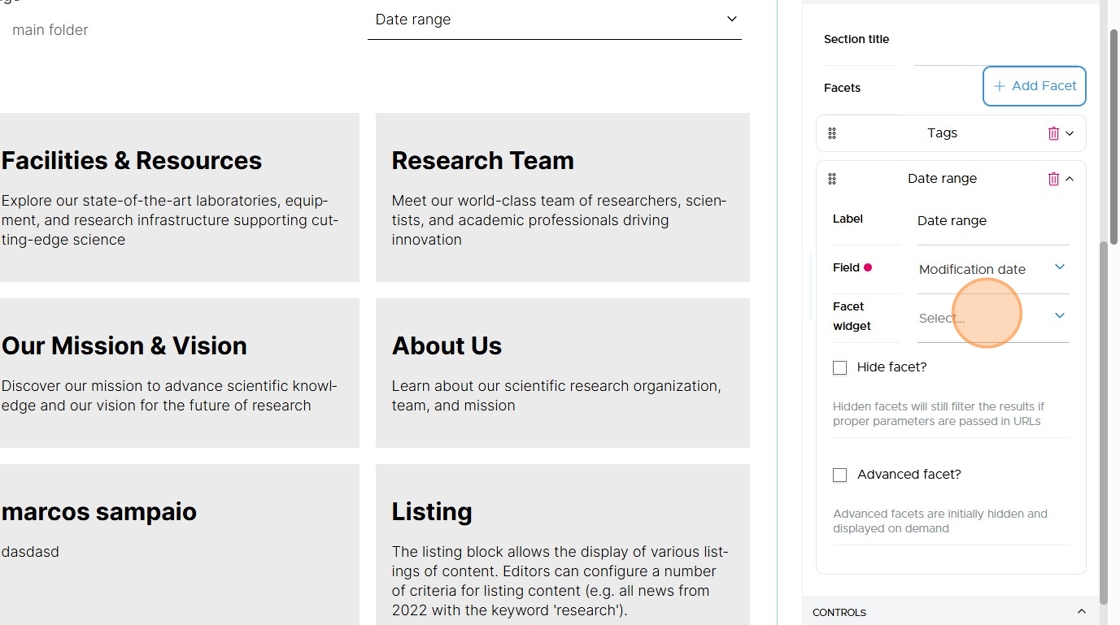Collapse the Date range facet chevron
The height and width of the screenshot is (625, 1120).
coord(1069,179)
